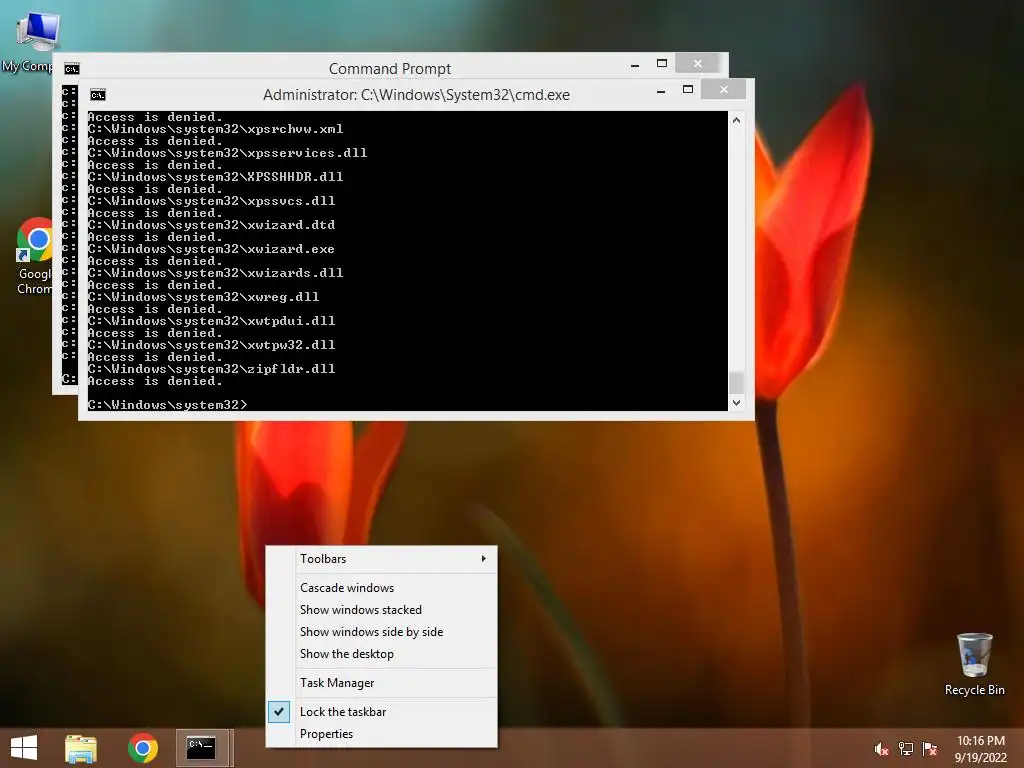Select the Recycle Bin desktop icon
This screenshot has width=1024, height=768.
coord(974,664)
